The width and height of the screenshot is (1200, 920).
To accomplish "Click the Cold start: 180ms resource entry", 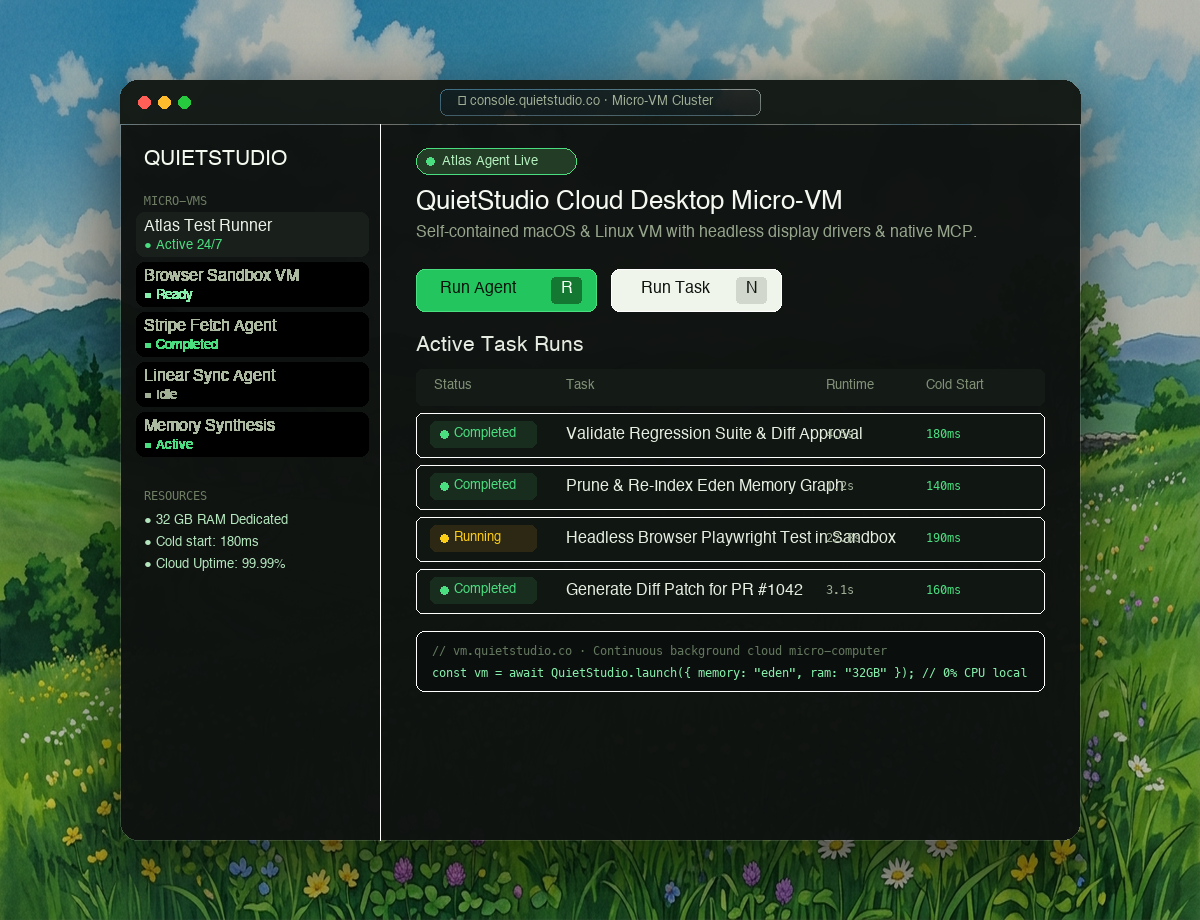I will (201, 542).
